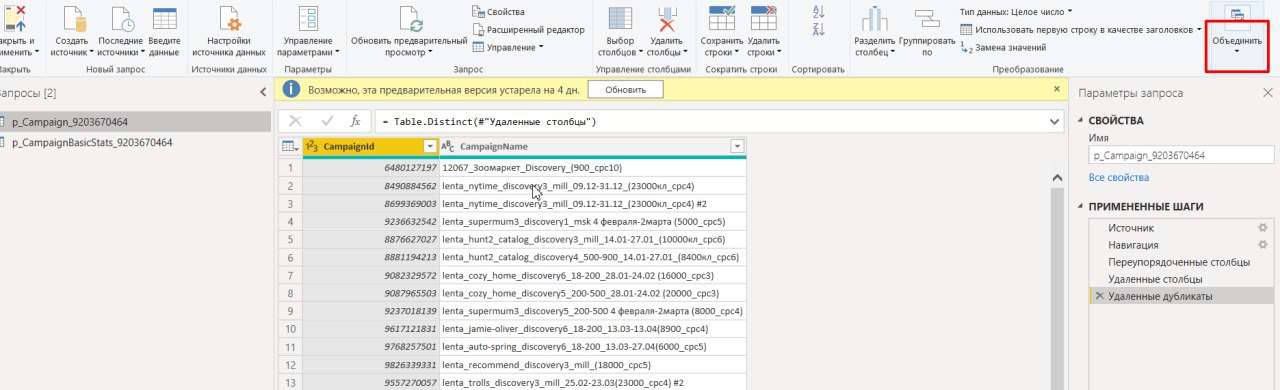
Task: Select the CampaignName column header
Action: [593, 146]
